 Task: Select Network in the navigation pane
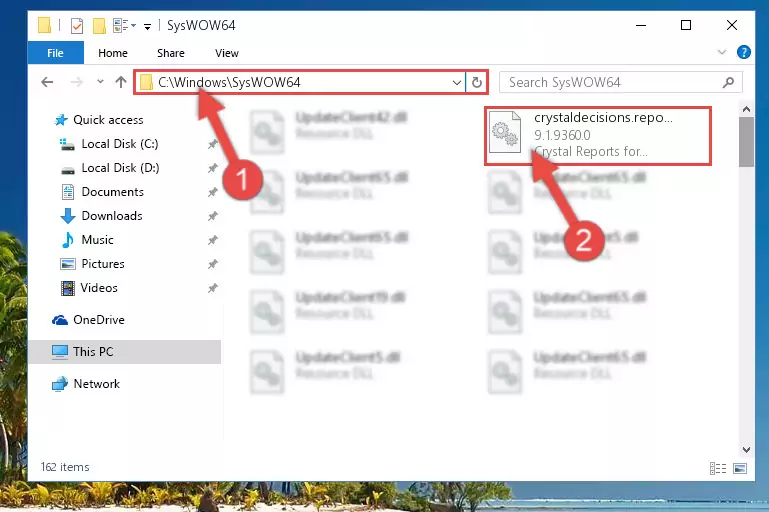click(96, 384)
